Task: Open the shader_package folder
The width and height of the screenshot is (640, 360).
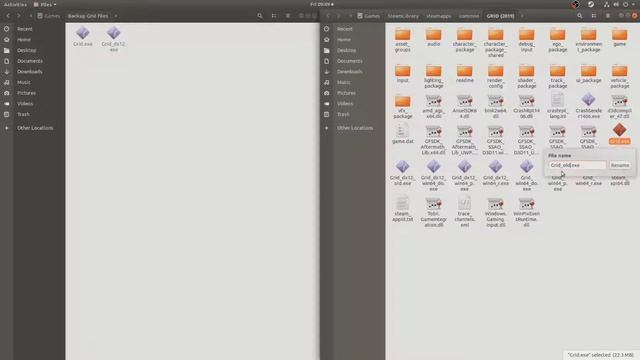Action: [527, 76]
